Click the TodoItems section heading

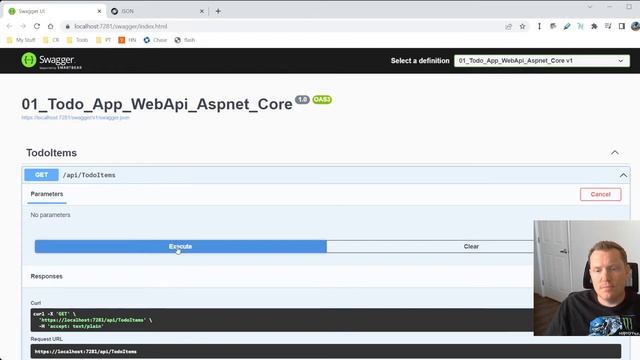[51, 153]
